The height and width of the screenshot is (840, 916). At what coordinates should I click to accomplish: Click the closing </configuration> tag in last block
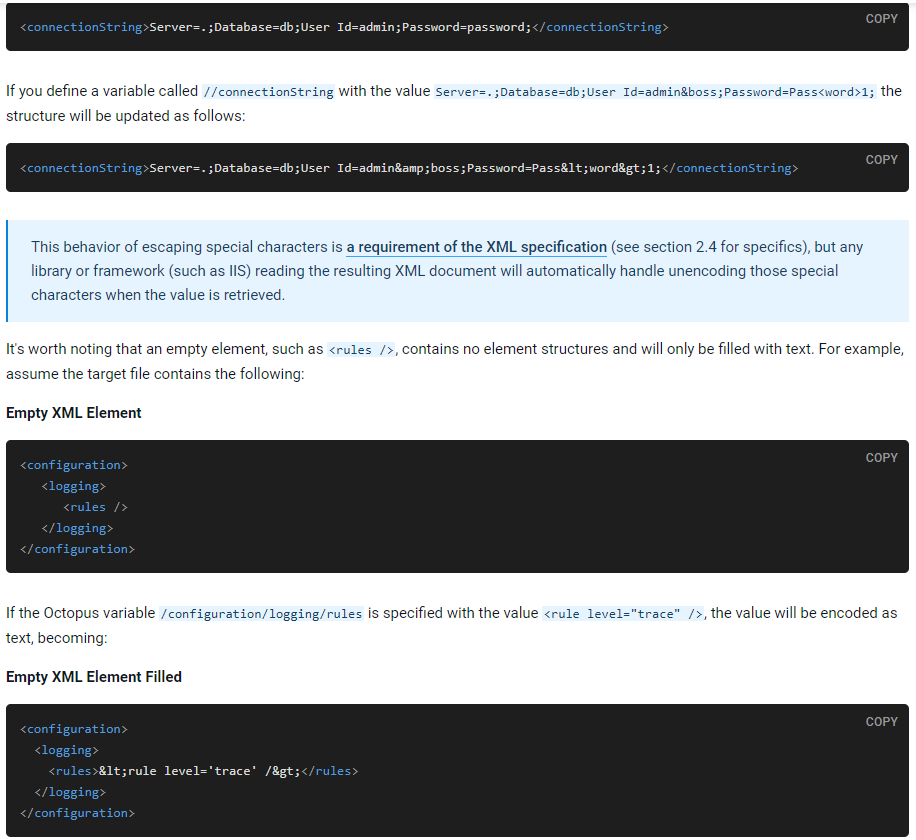[77, 813]
